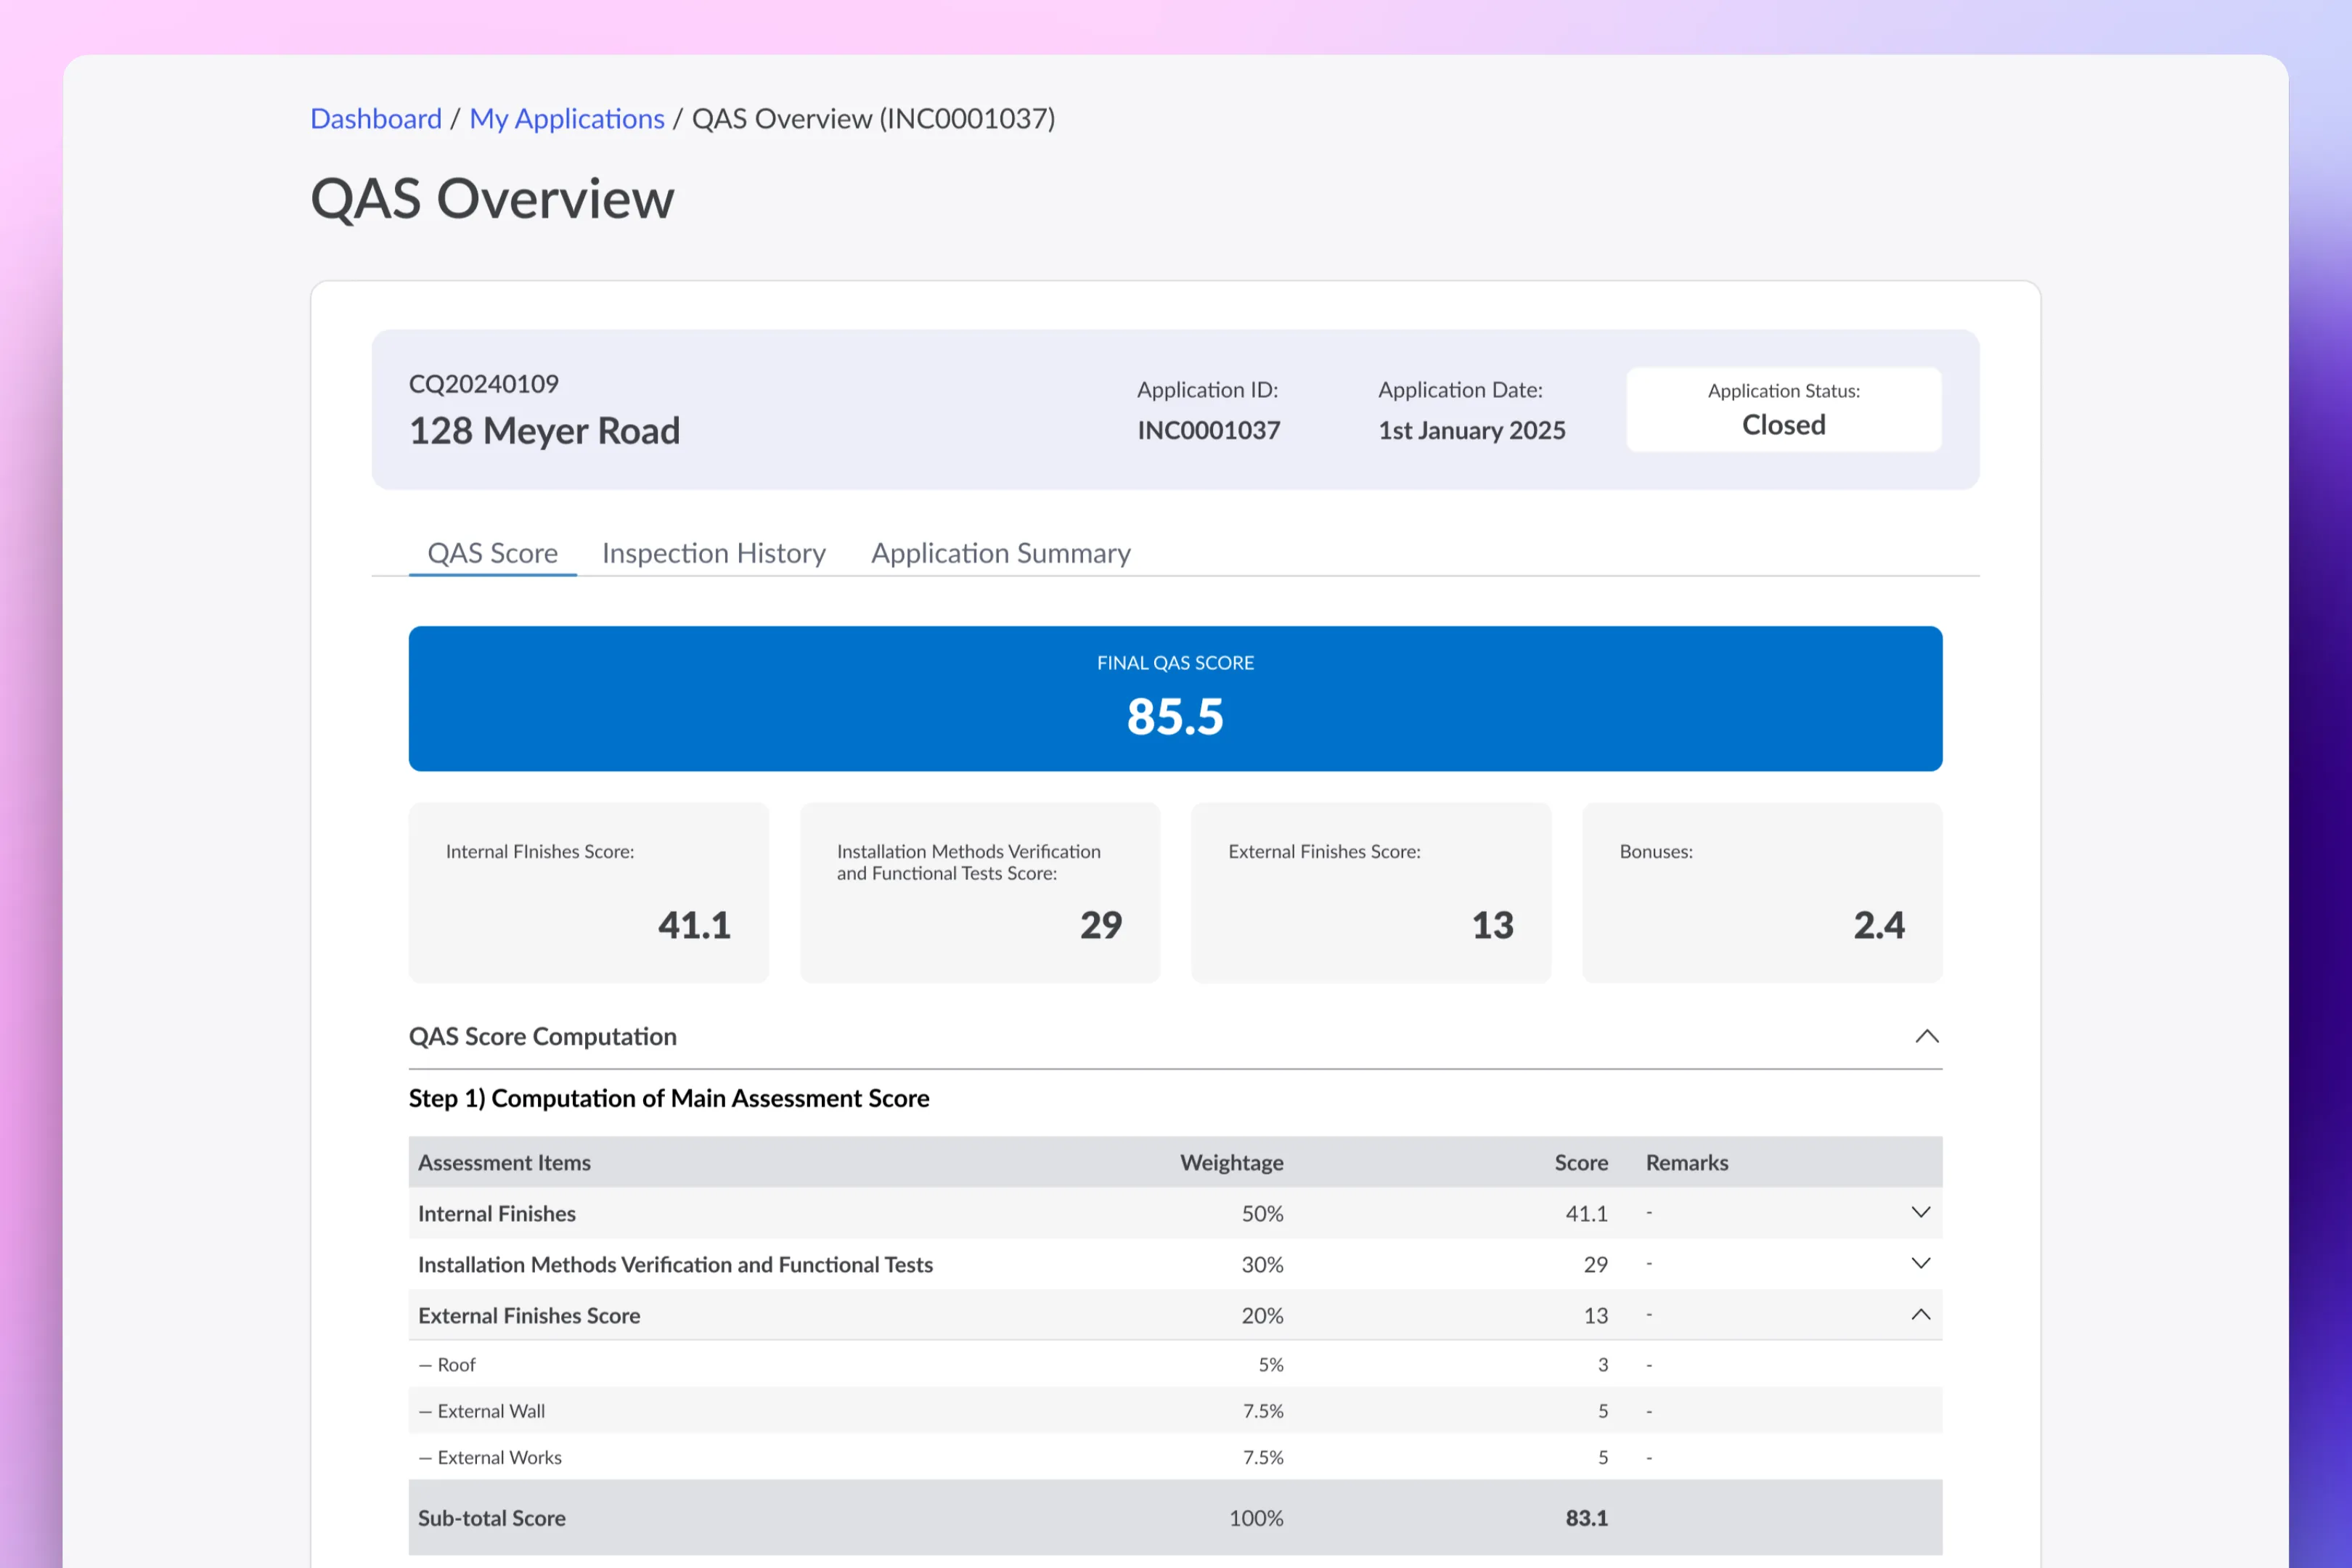Click the 83.1 sub-total score value

pyautogui.click(x=1586, y=1517)
